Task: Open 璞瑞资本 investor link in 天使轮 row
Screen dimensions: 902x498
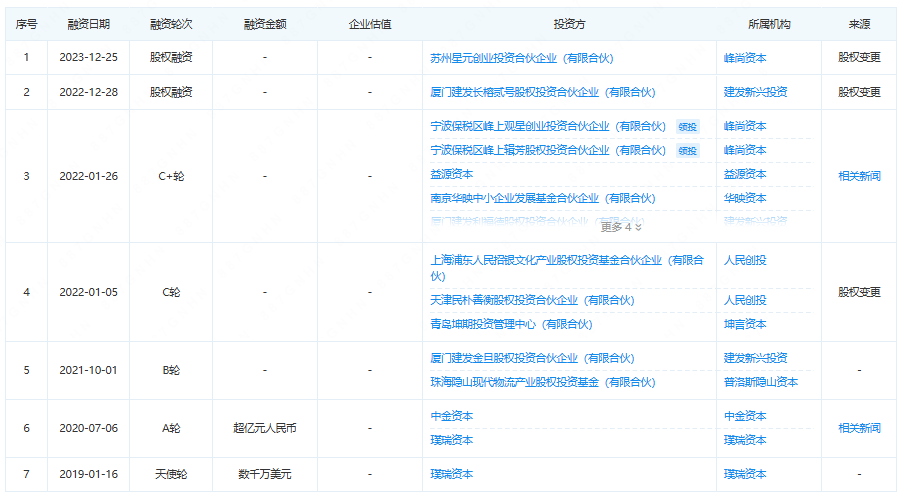Action: 452,474
